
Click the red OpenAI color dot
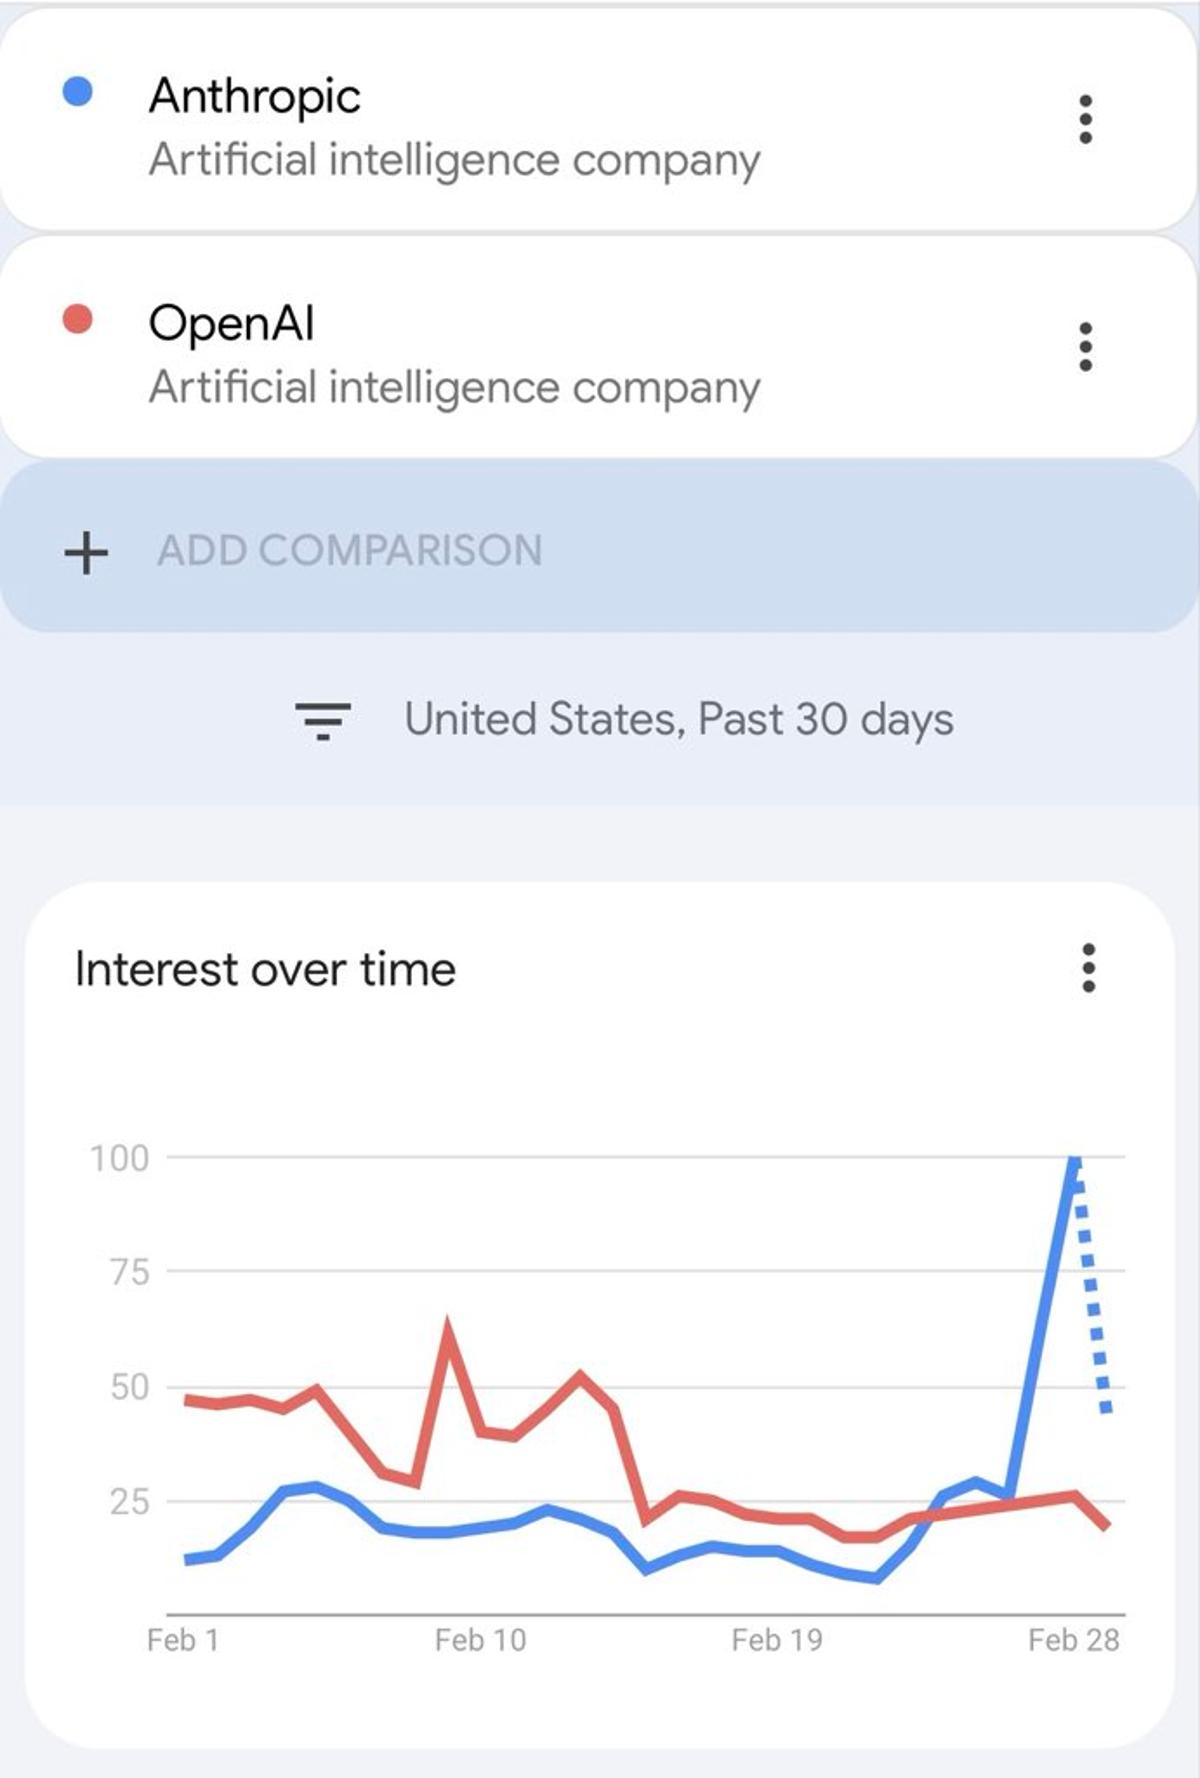(78, 319)
